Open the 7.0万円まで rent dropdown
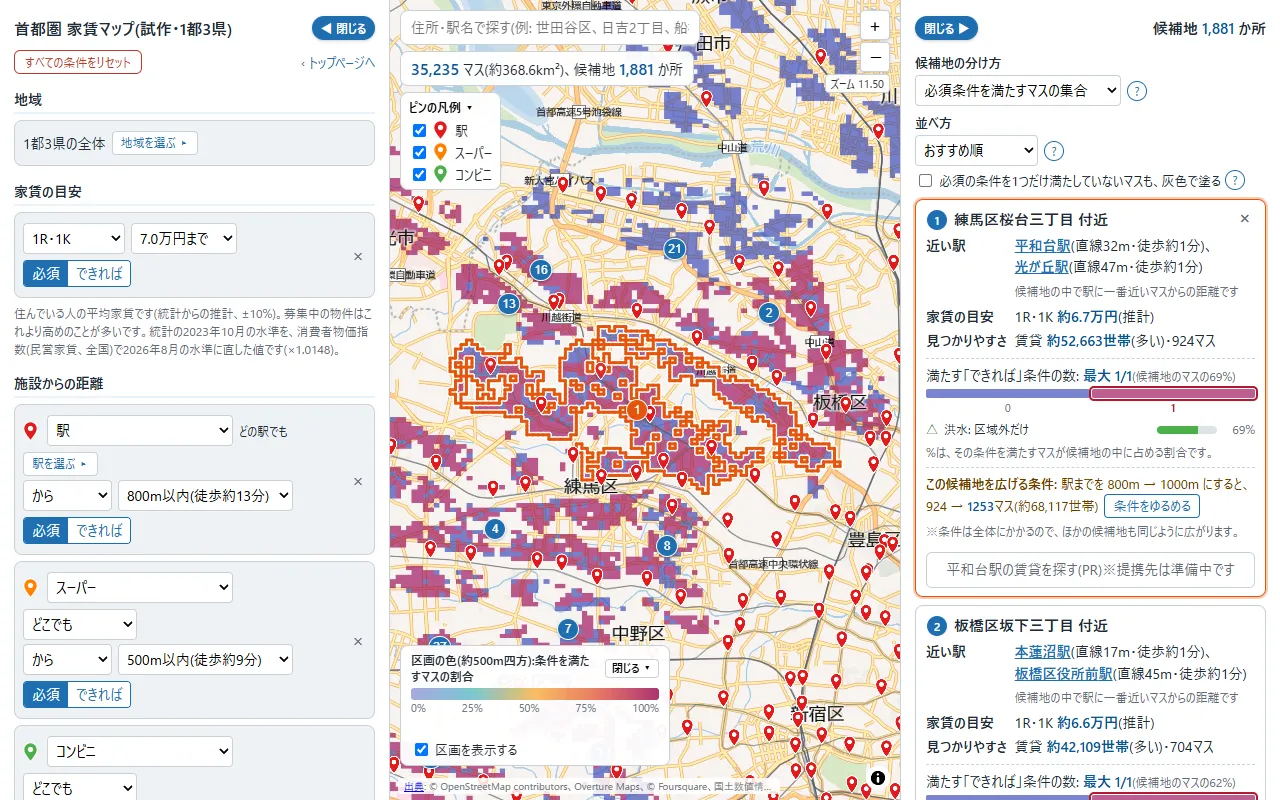 click(x=184, y=239)
